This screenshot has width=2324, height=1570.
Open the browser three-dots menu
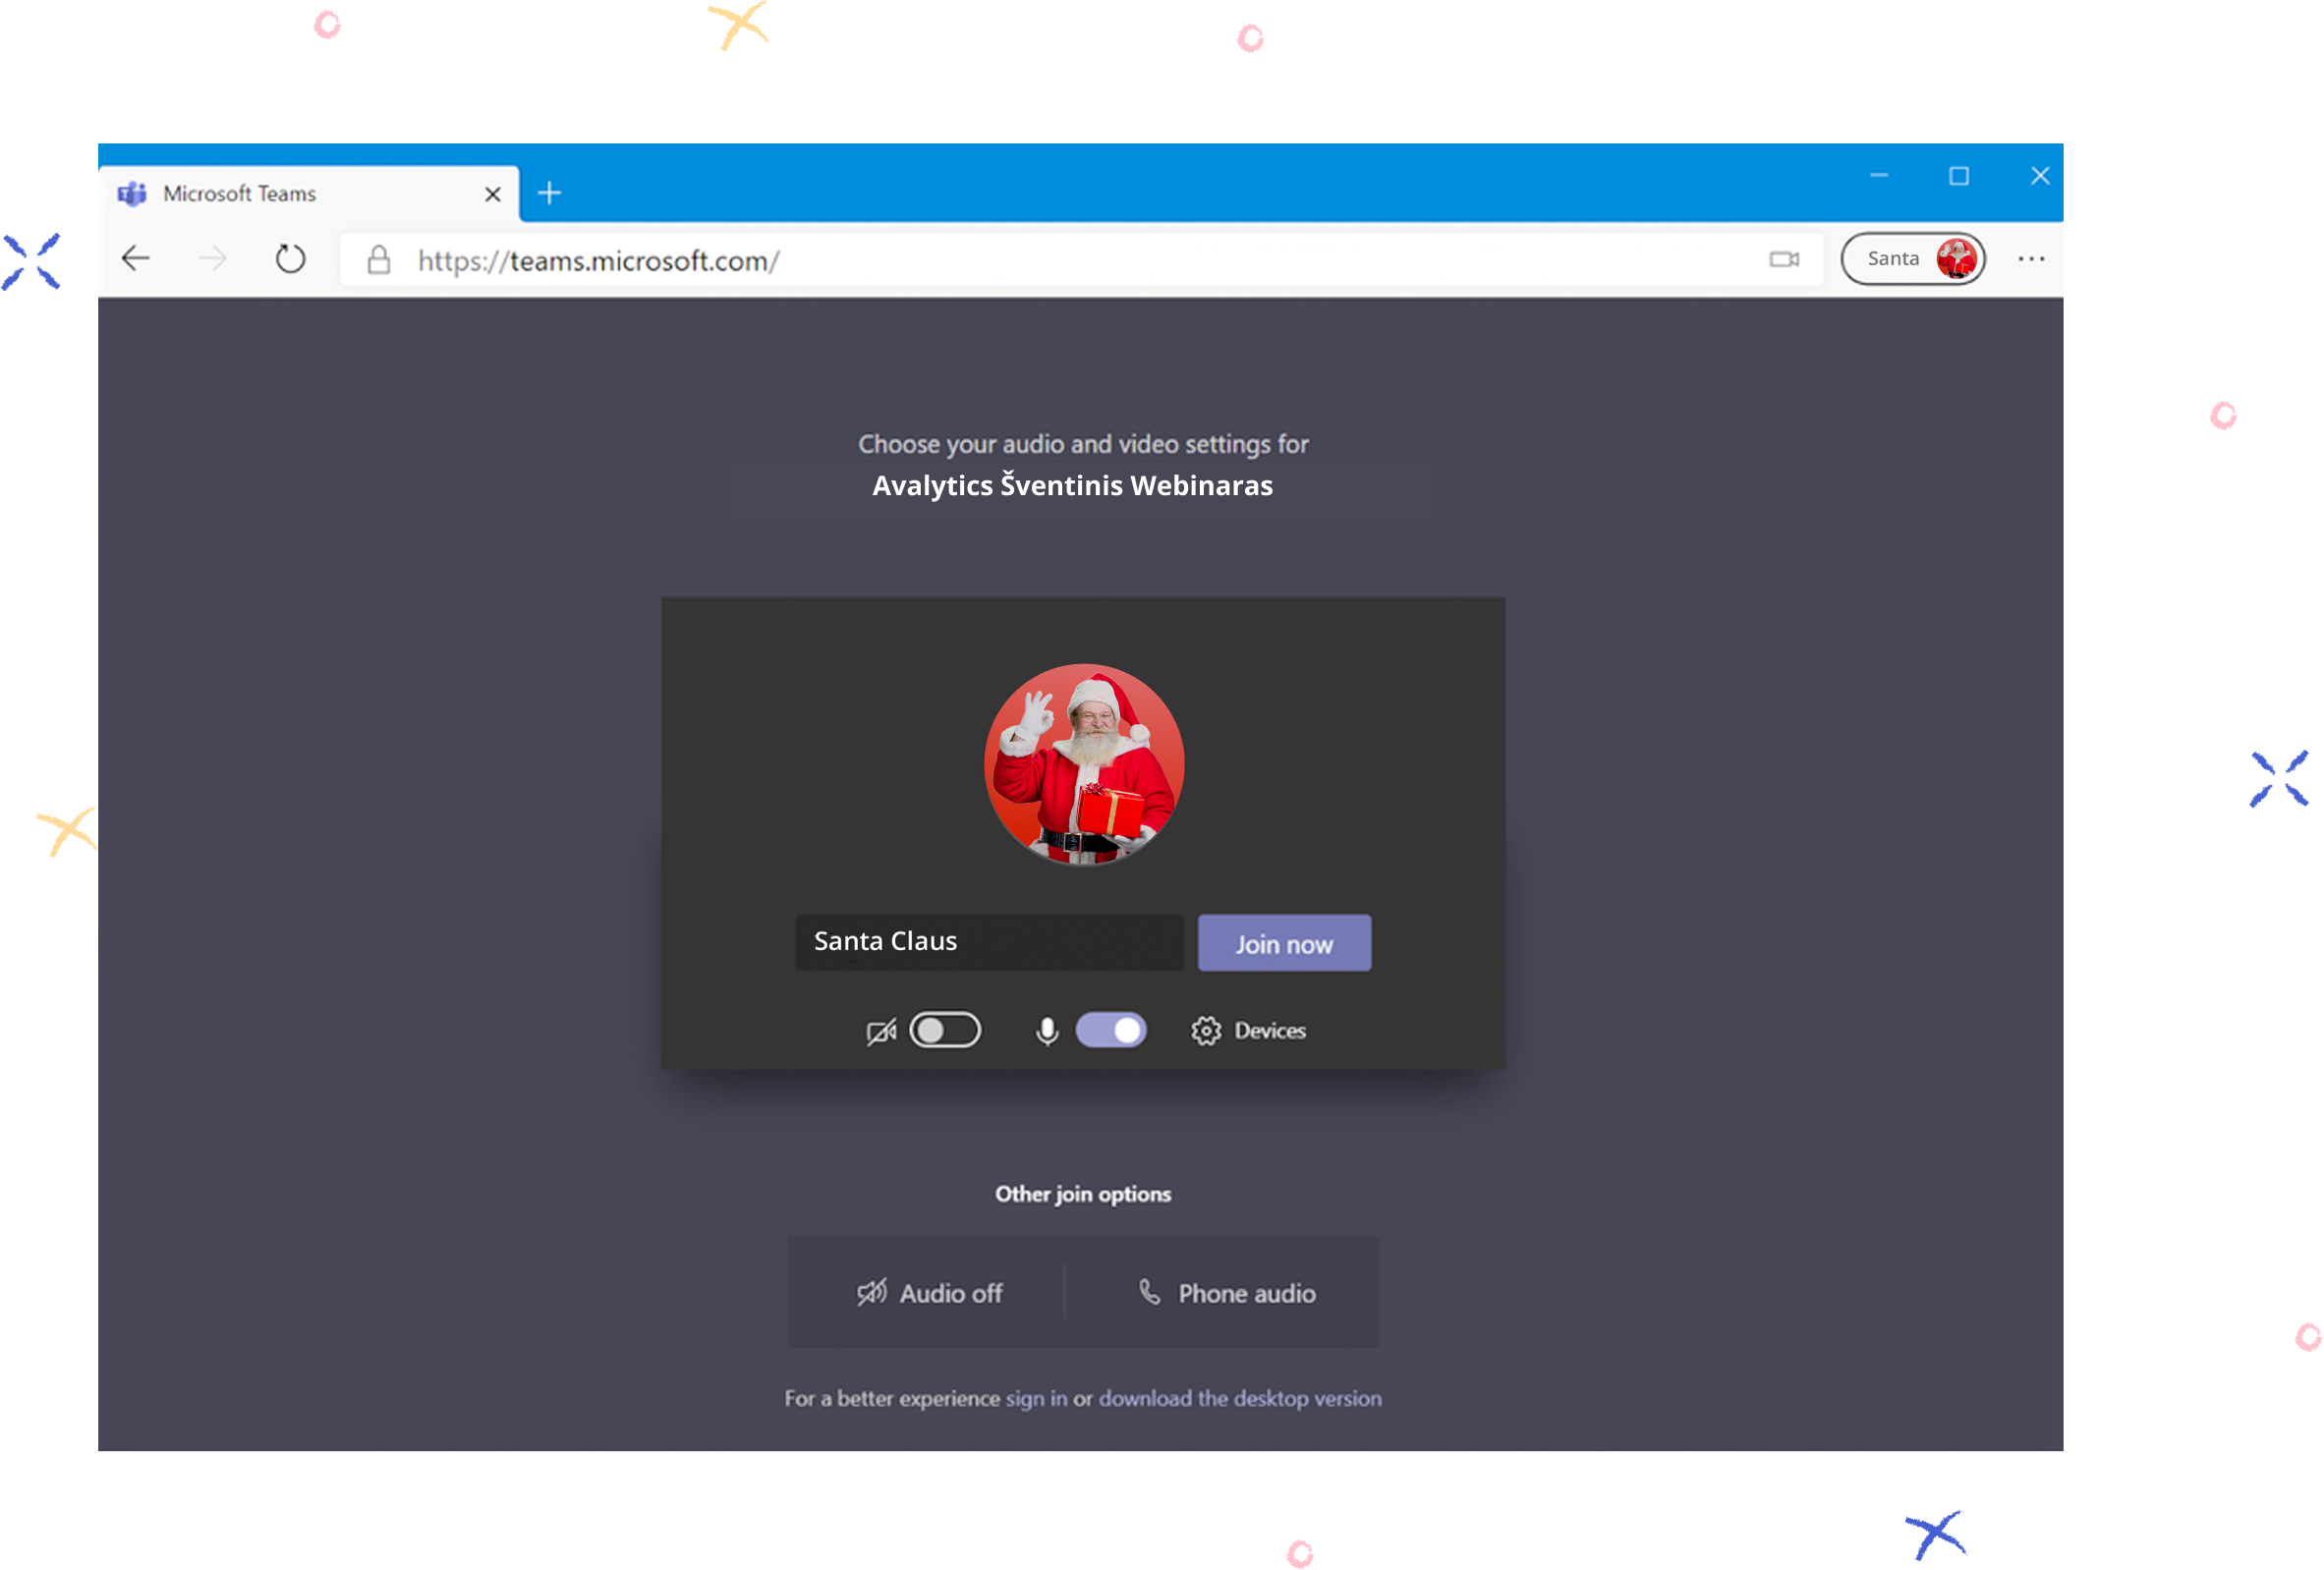(2030, 259)
